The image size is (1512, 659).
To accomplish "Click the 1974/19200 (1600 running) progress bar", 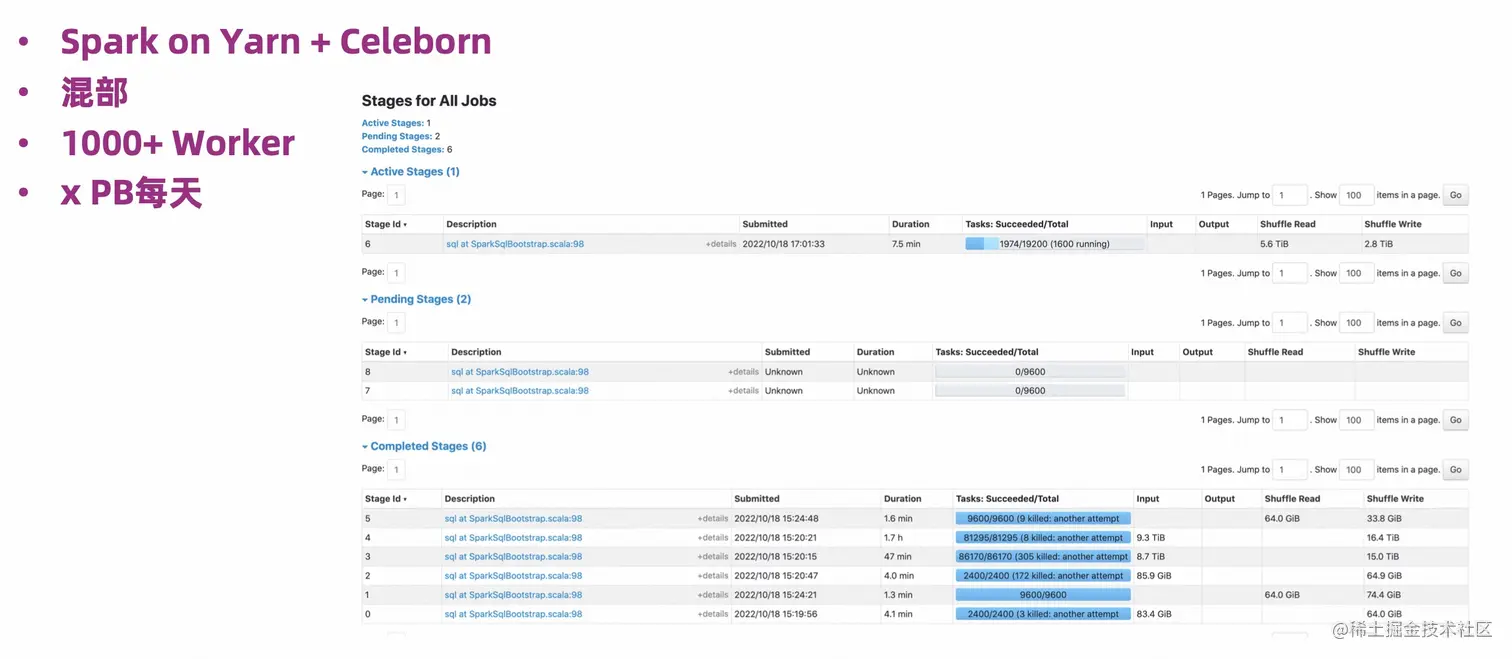I will (1054, 244).
